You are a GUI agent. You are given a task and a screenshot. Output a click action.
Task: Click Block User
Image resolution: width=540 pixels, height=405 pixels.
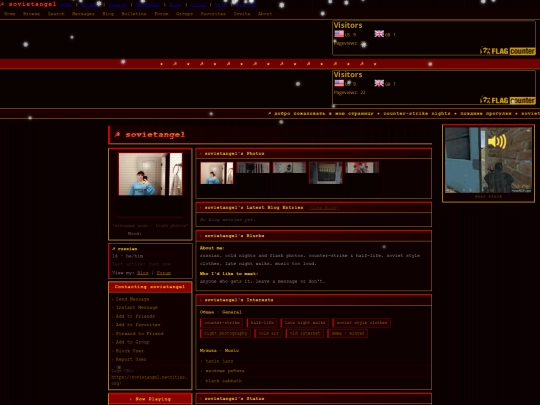pos(129,351)
